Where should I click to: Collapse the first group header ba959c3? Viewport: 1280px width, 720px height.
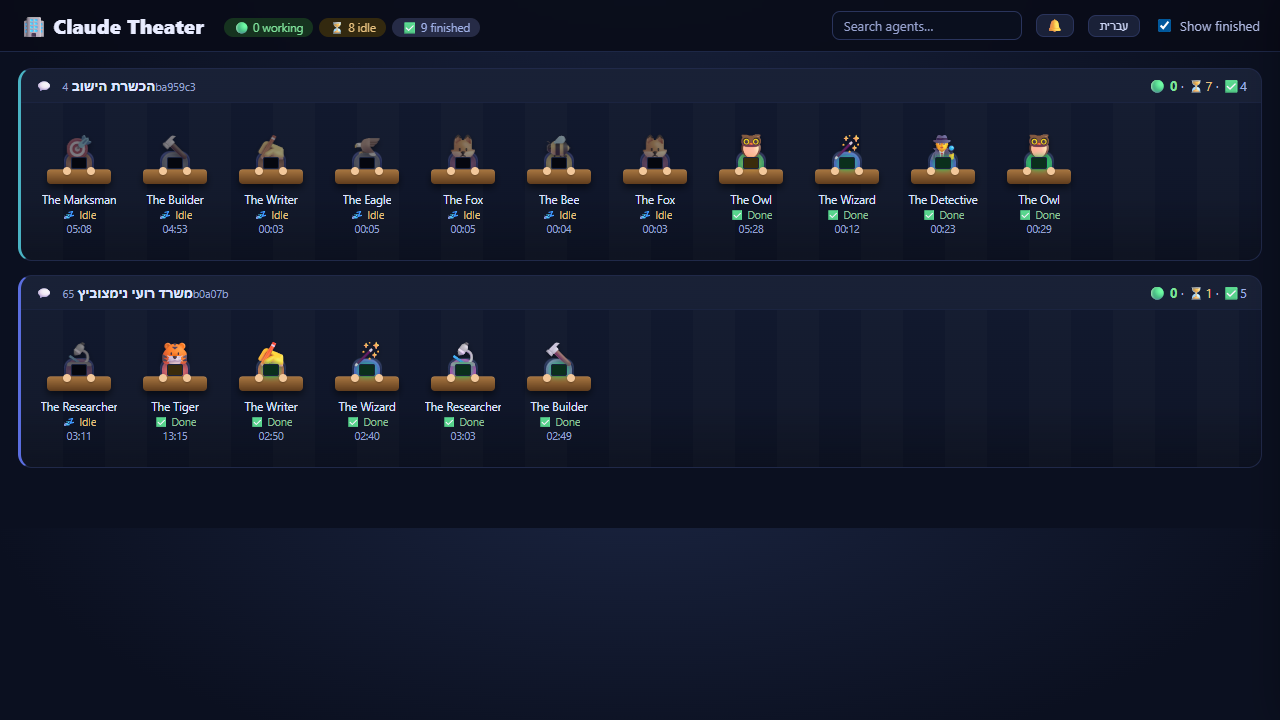(640, 86)
